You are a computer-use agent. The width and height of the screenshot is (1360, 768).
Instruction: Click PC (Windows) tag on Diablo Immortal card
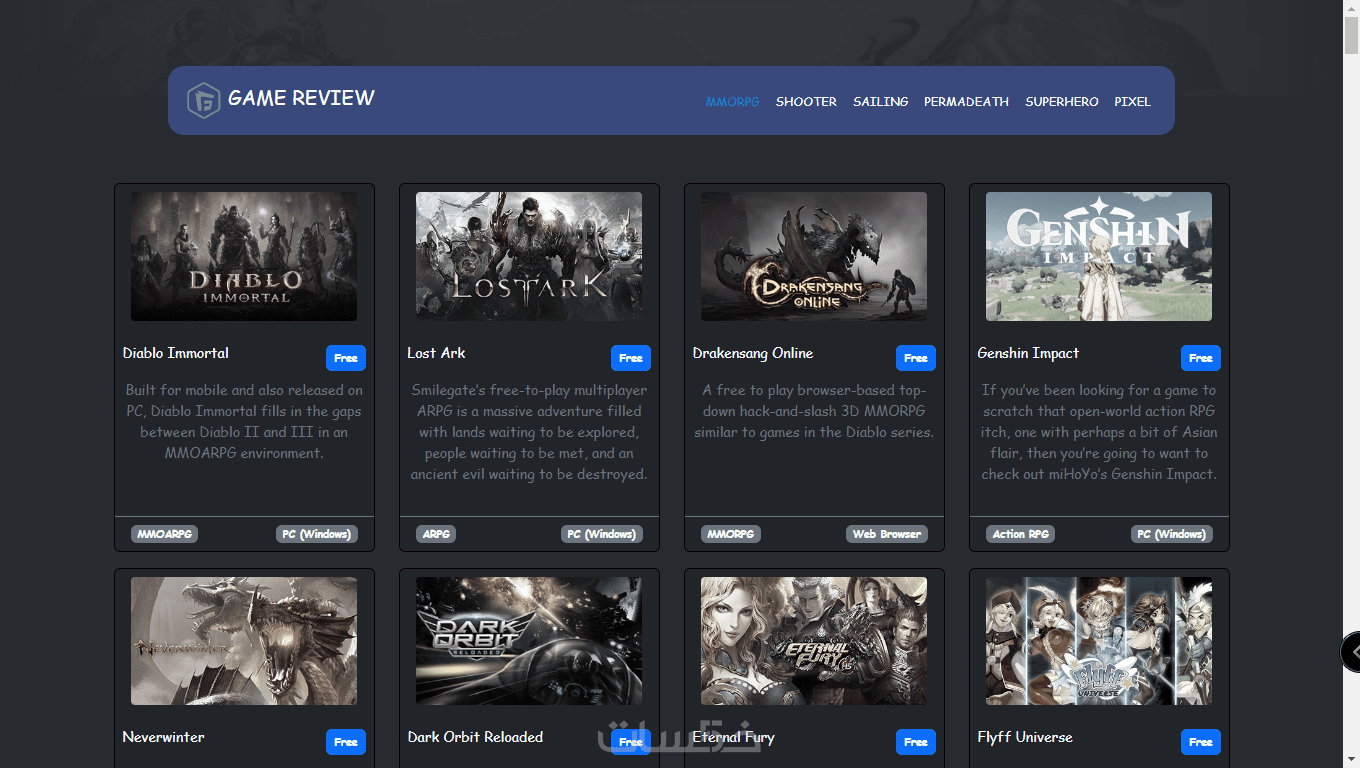click(x=317, y=534)
